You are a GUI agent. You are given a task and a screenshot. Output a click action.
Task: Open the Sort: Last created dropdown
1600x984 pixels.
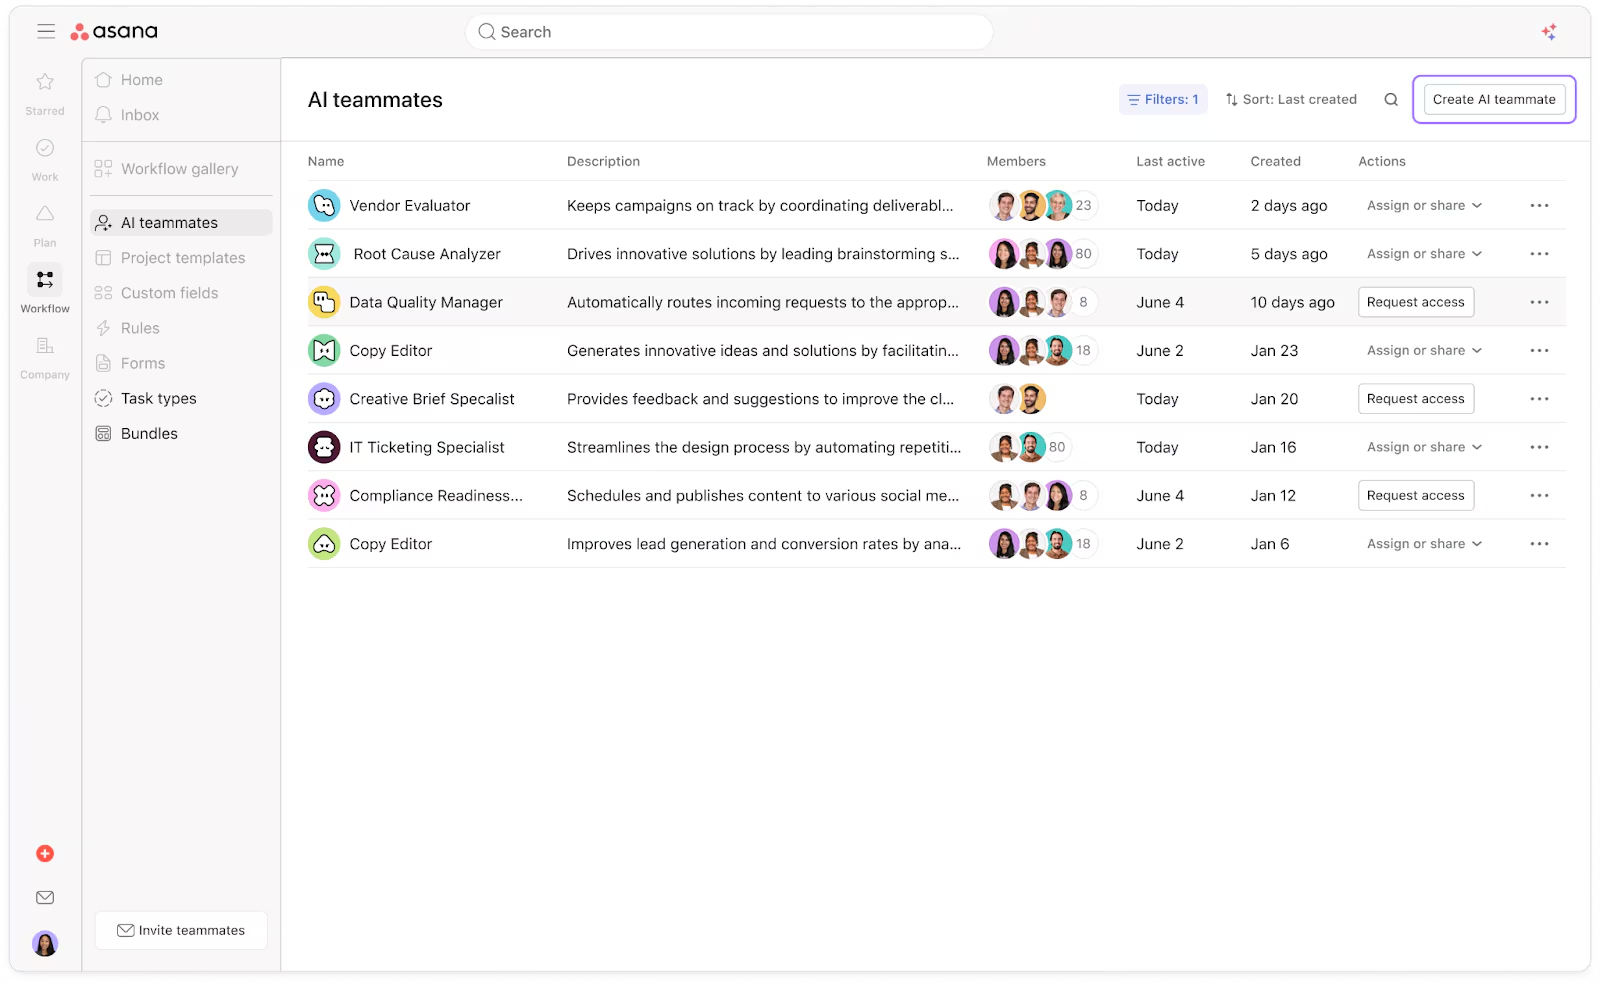(1291, 100)
